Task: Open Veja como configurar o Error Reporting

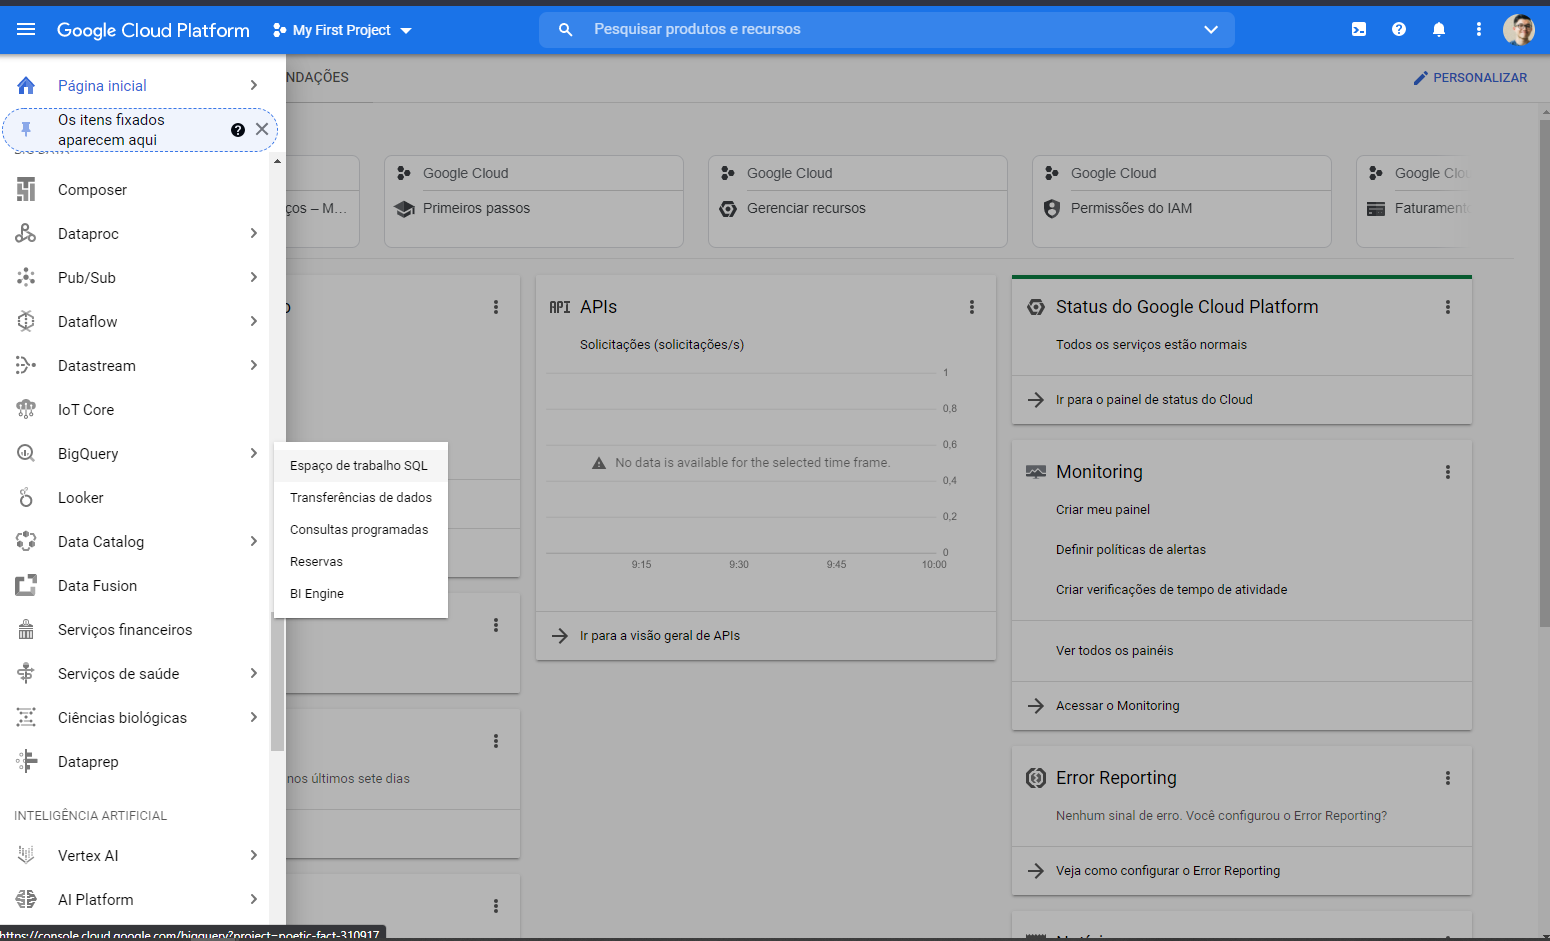Action: (1168, 871)
